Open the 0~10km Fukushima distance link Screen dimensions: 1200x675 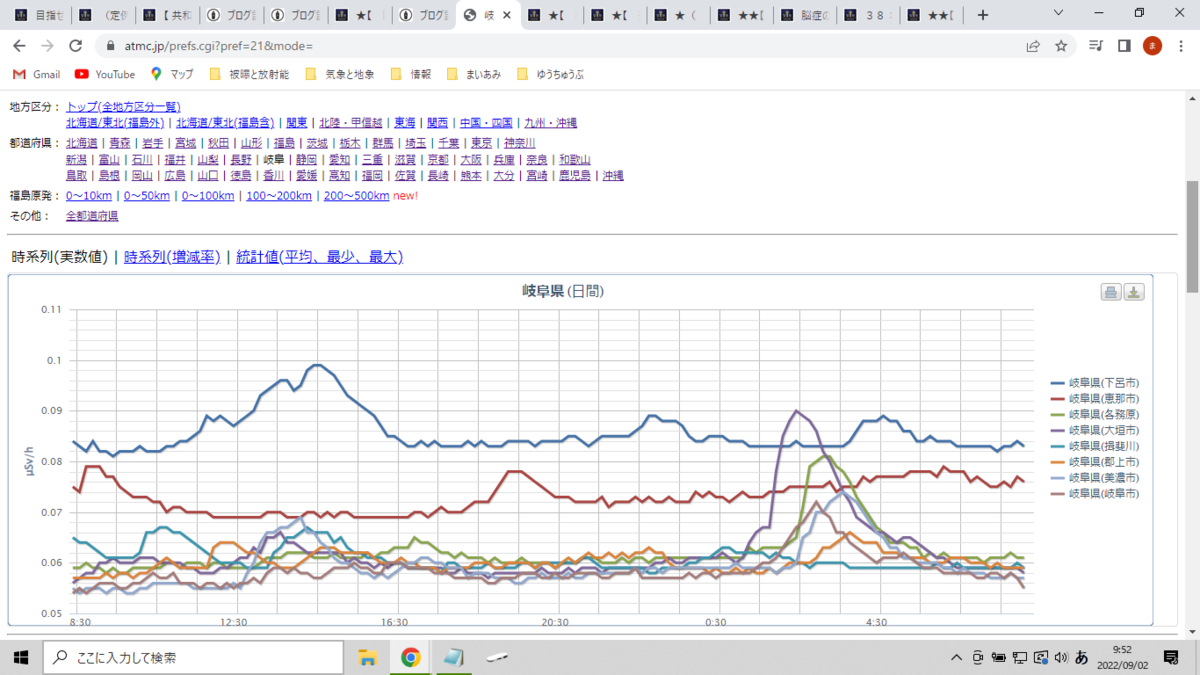(x=89, y=196)
